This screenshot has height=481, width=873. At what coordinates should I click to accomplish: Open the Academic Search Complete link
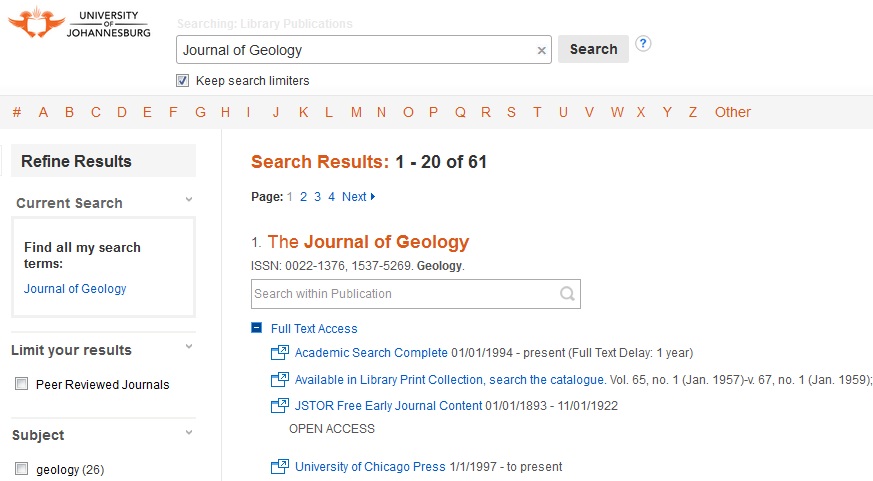click(371, 352)
